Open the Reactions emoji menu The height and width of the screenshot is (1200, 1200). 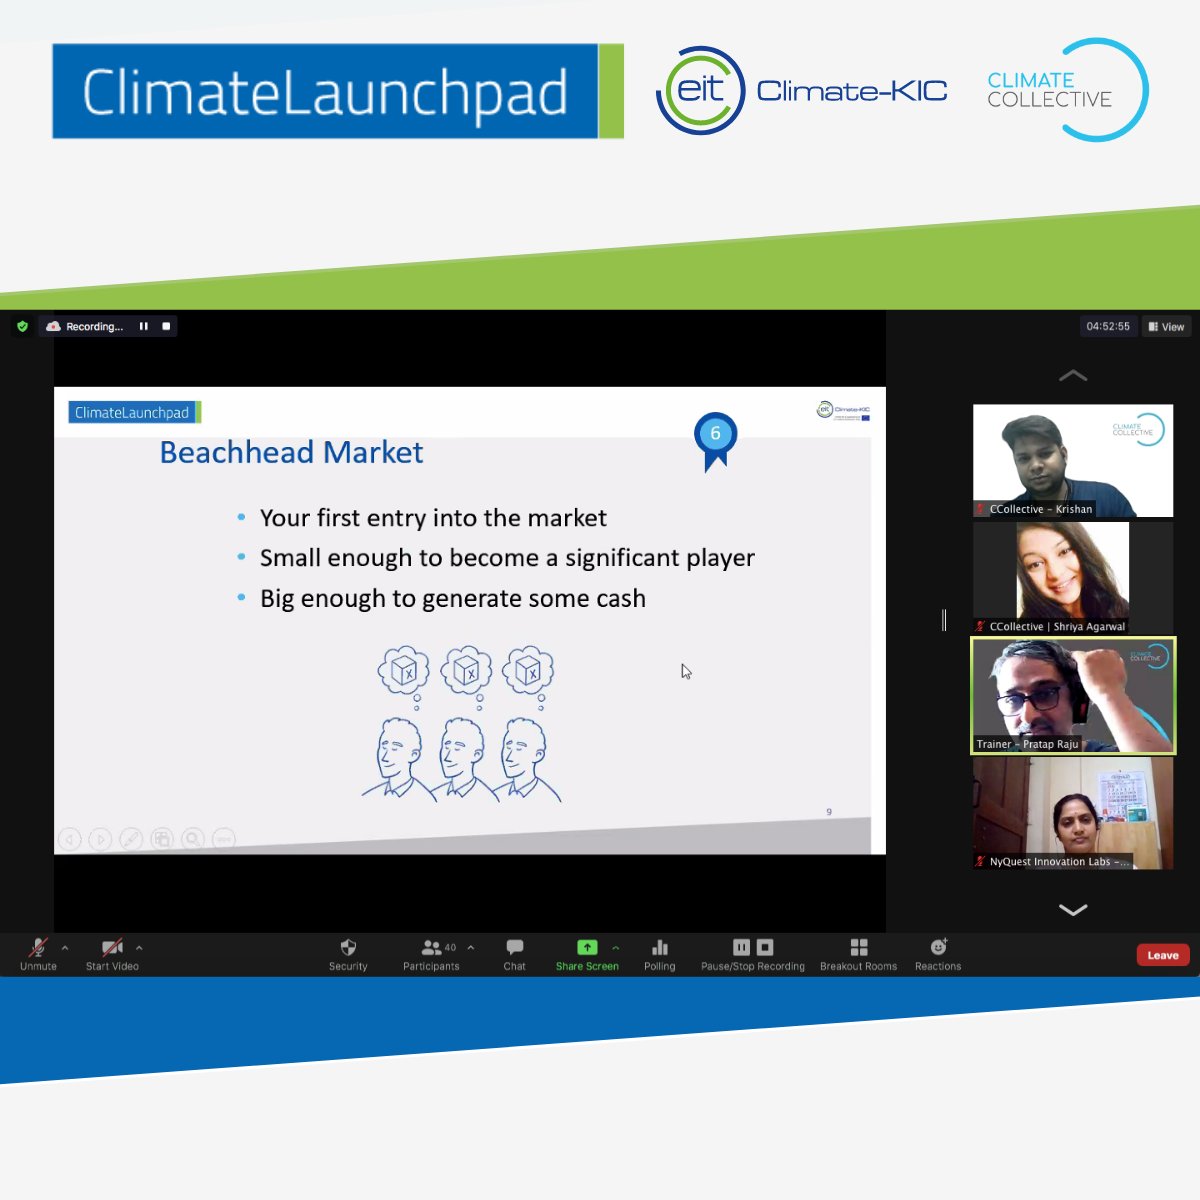point(938,954)
